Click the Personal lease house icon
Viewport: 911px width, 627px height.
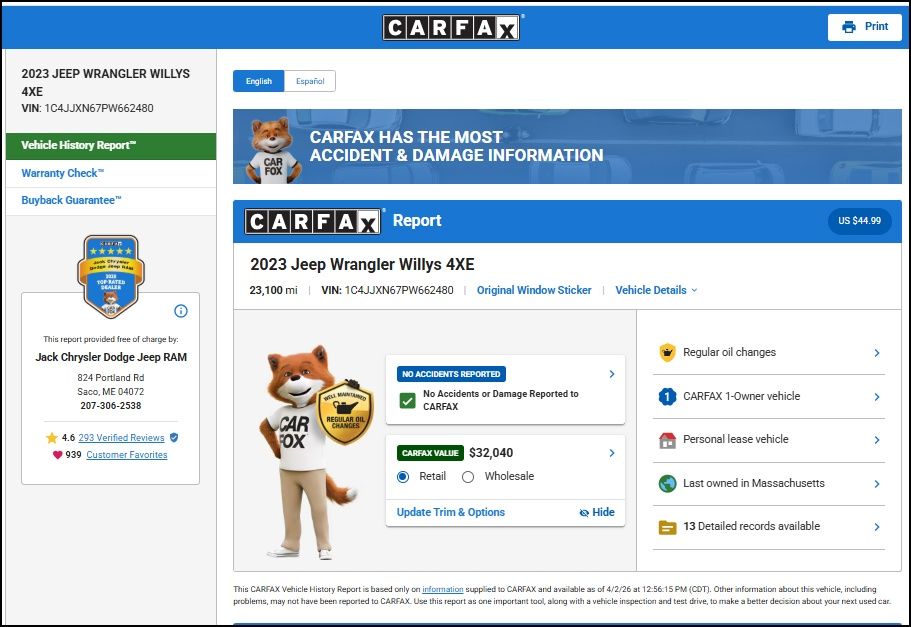point(667,440)
